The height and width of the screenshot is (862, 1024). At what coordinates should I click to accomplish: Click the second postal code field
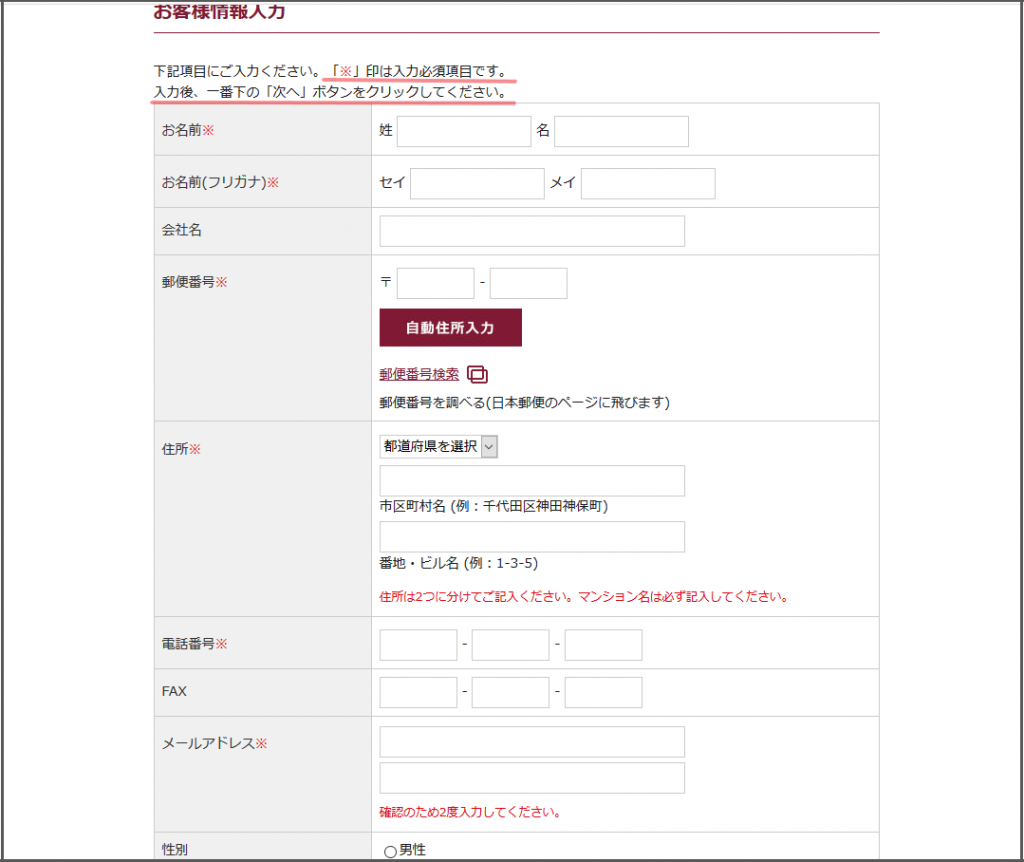coord(528,283)
